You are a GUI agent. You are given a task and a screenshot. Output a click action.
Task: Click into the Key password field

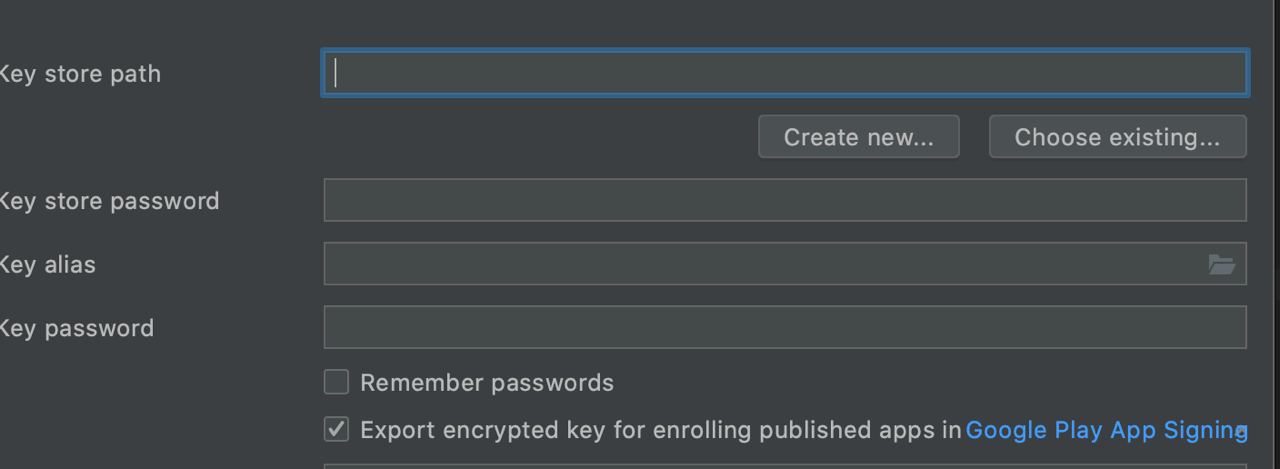(785, 327)
